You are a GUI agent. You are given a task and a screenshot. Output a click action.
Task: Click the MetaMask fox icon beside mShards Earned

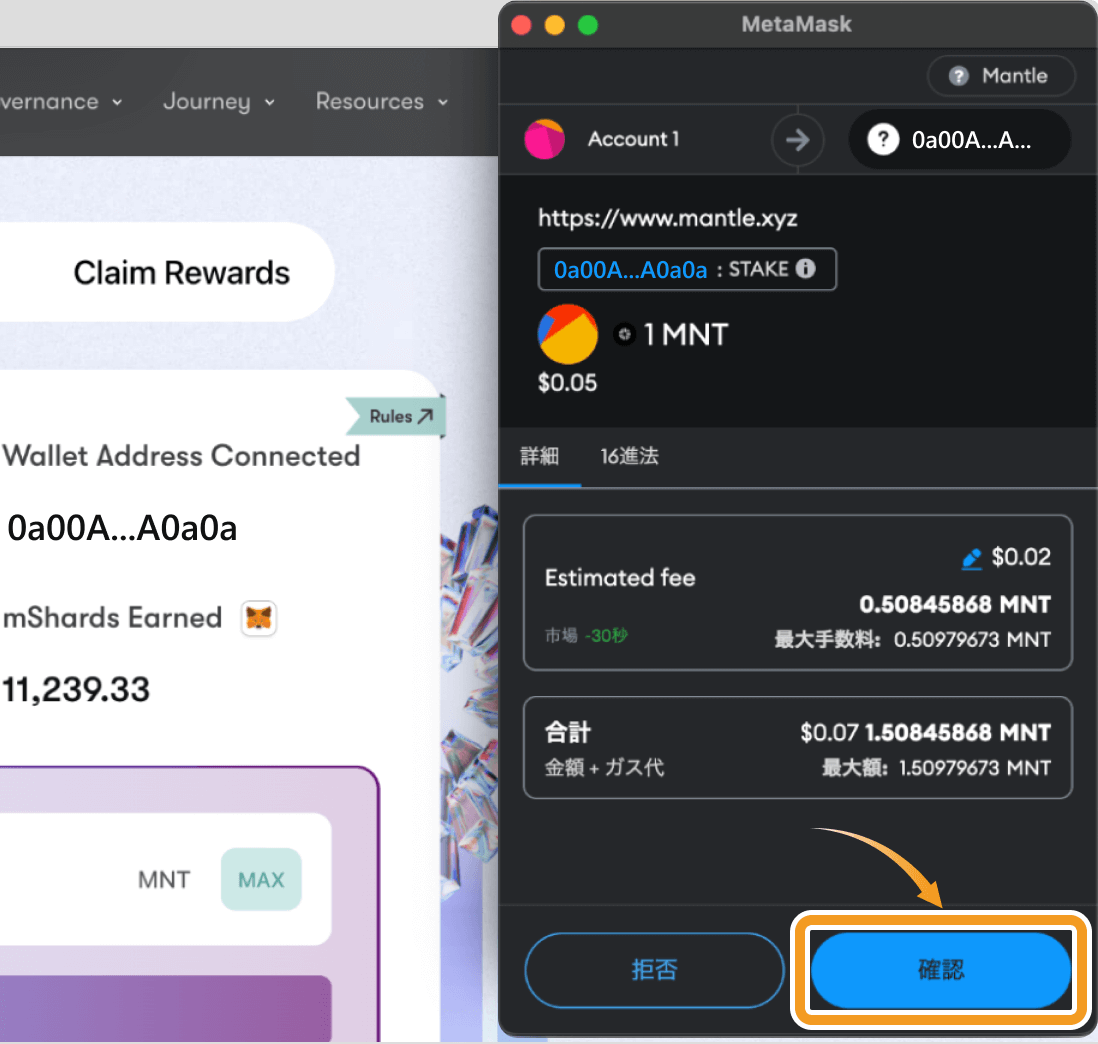pyautogui.click(x=258, y=618)
